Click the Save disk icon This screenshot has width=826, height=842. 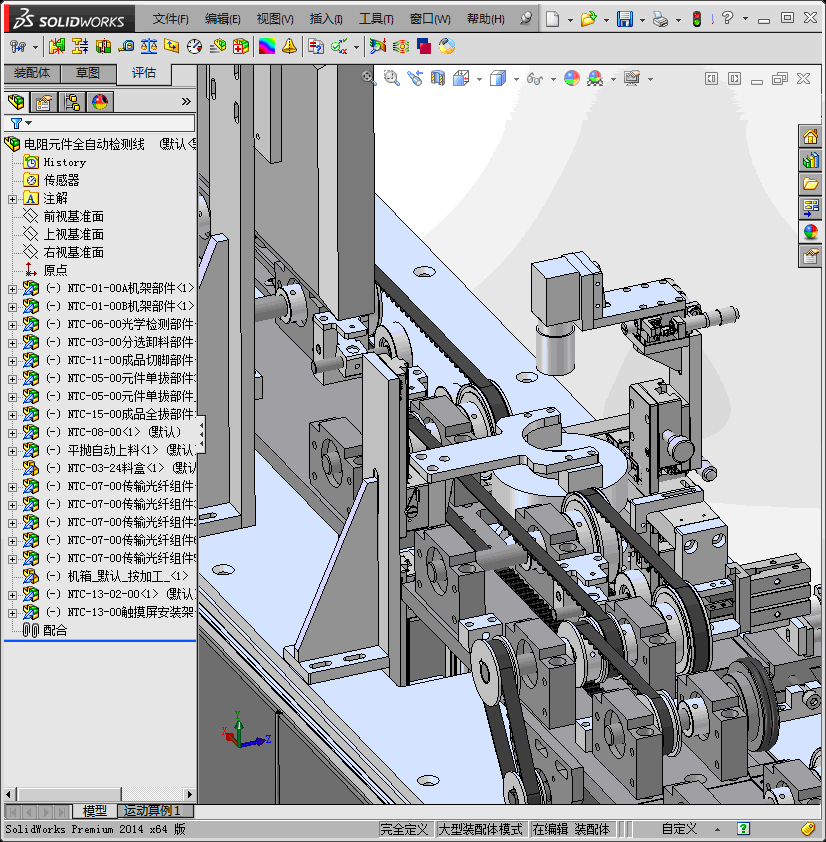624,19
